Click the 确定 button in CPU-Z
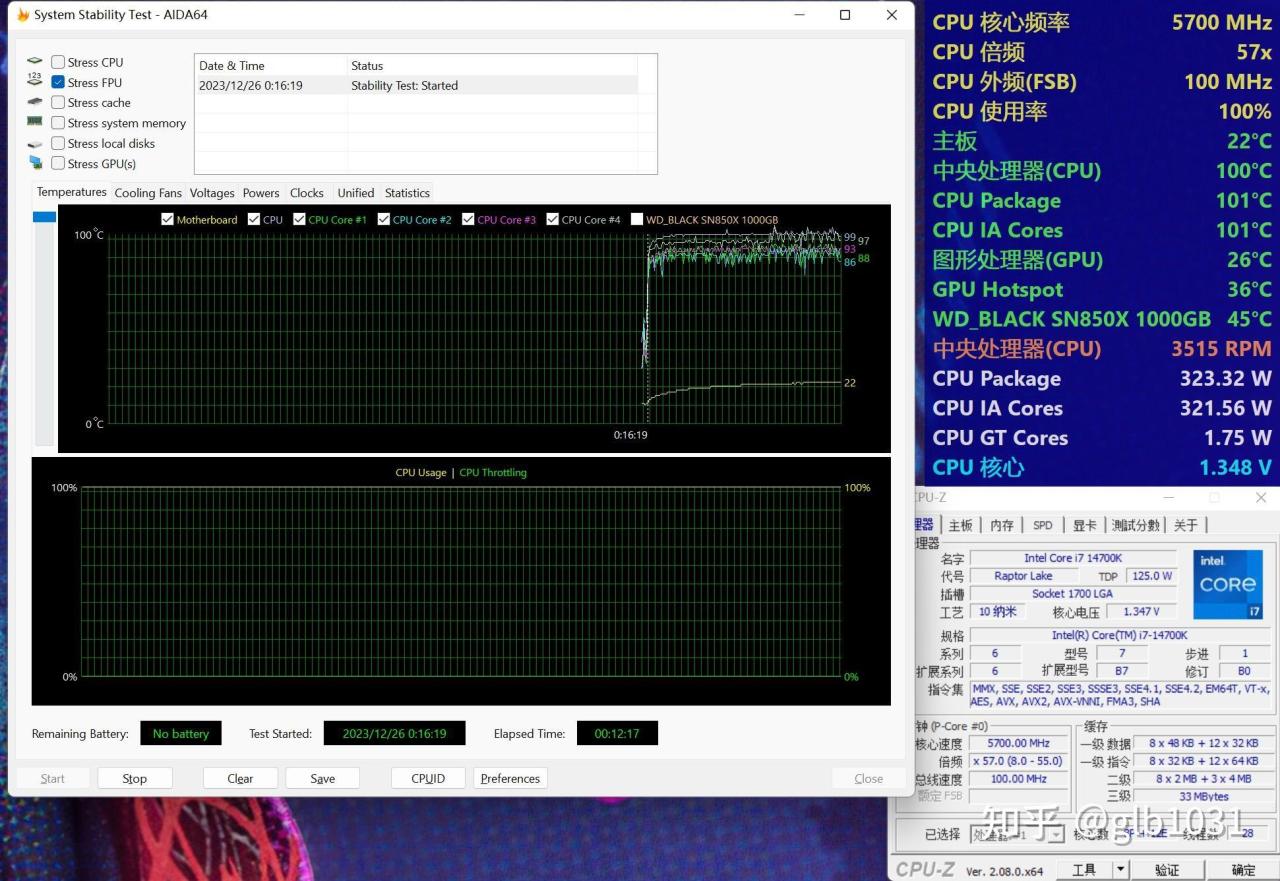This screenshot has width=1280, height=881. click(x=1243, y=869)
